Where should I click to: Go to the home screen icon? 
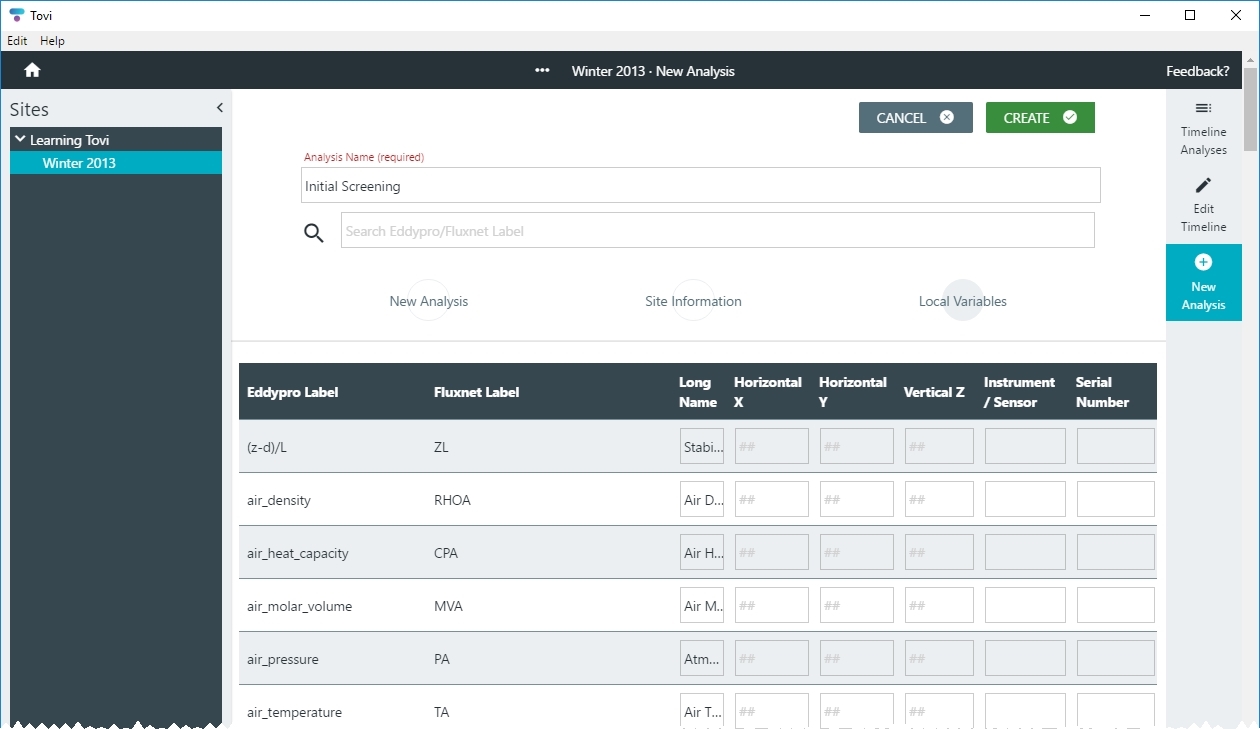click(32, 70)
